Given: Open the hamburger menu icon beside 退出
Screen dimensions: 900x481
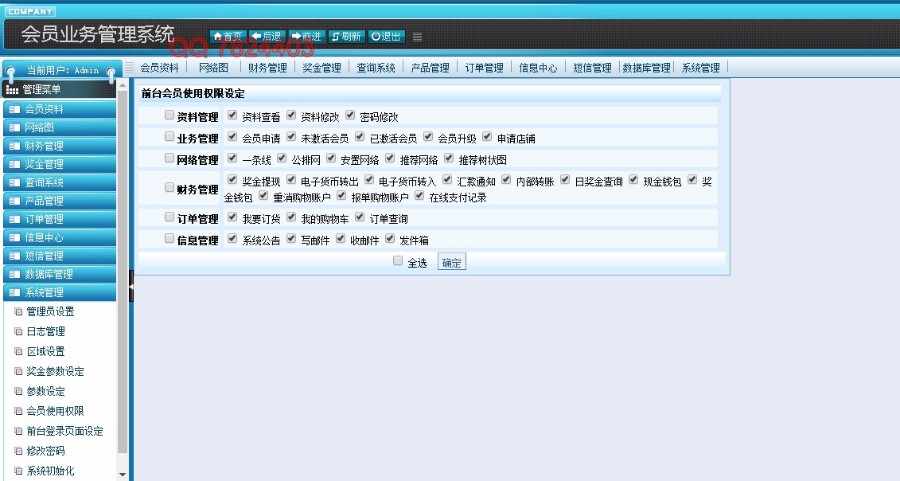Looking at the screenshot, I should coord(417,37).
